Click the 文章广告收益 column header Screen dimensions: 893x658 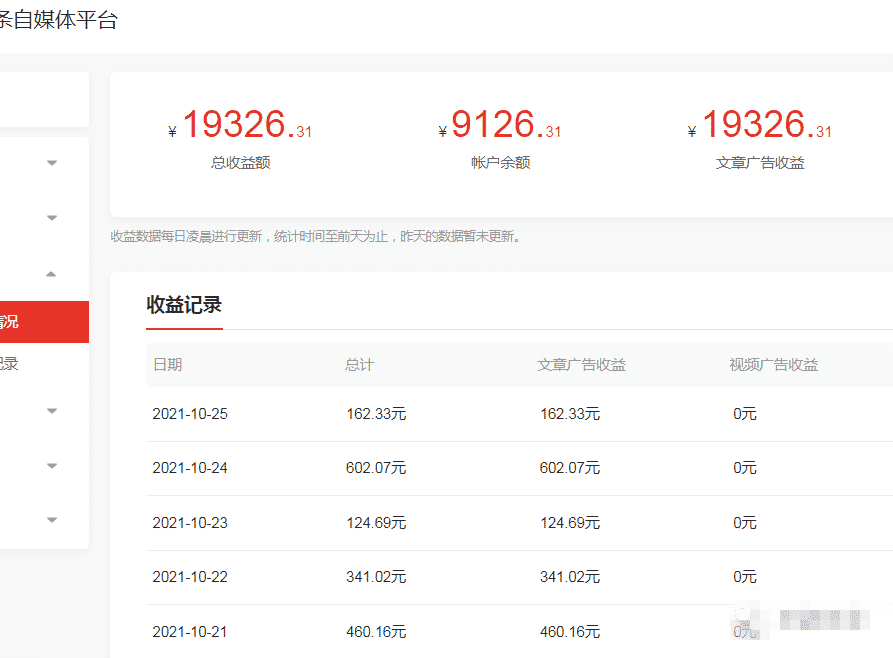click(581, 365)
